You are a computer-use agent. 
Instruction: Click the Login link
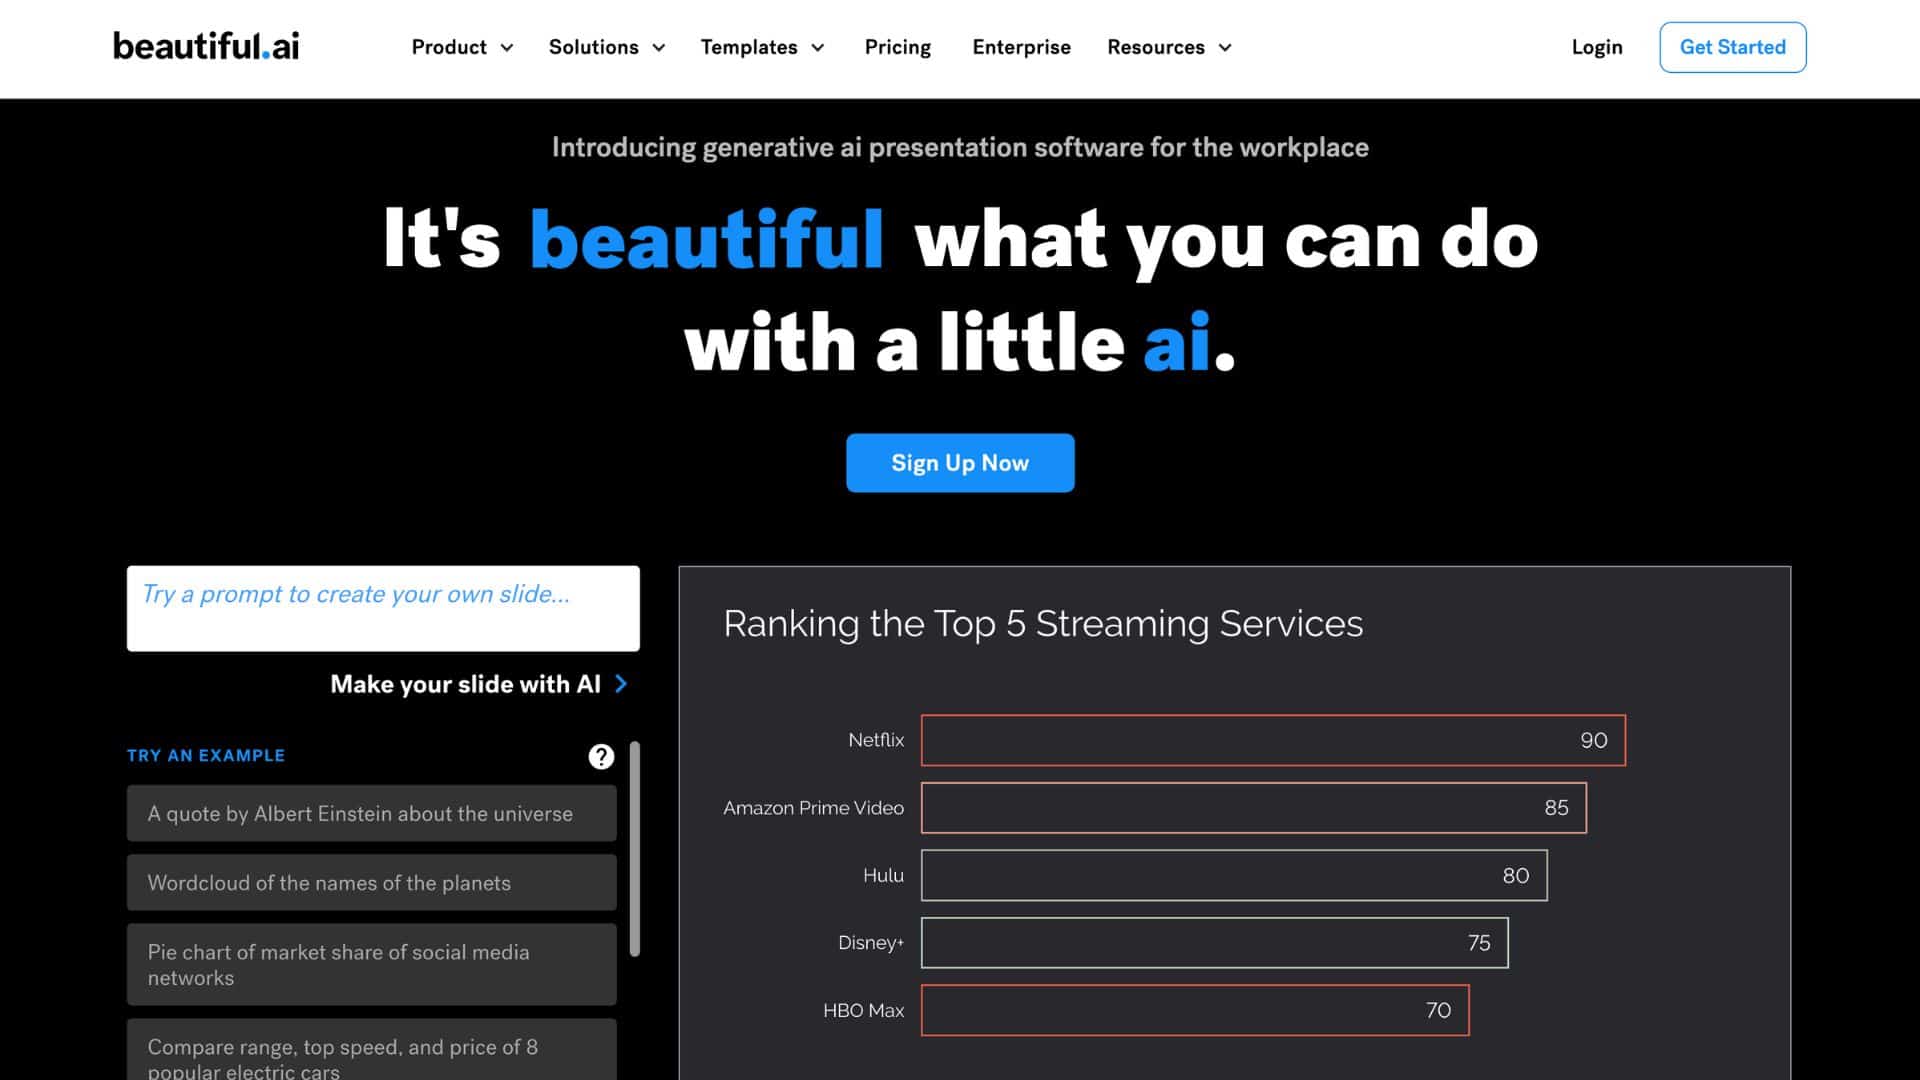pos(1597,47)
